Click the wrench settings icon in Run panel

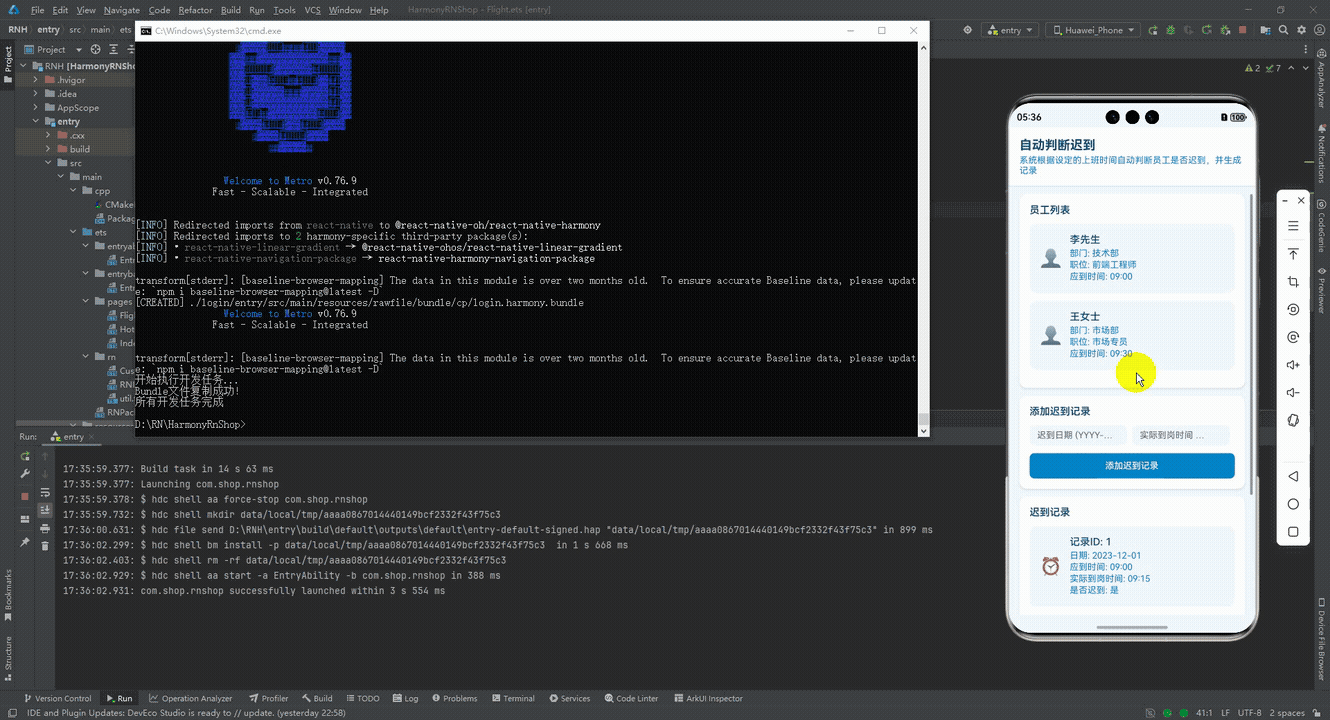pos(25,474)
